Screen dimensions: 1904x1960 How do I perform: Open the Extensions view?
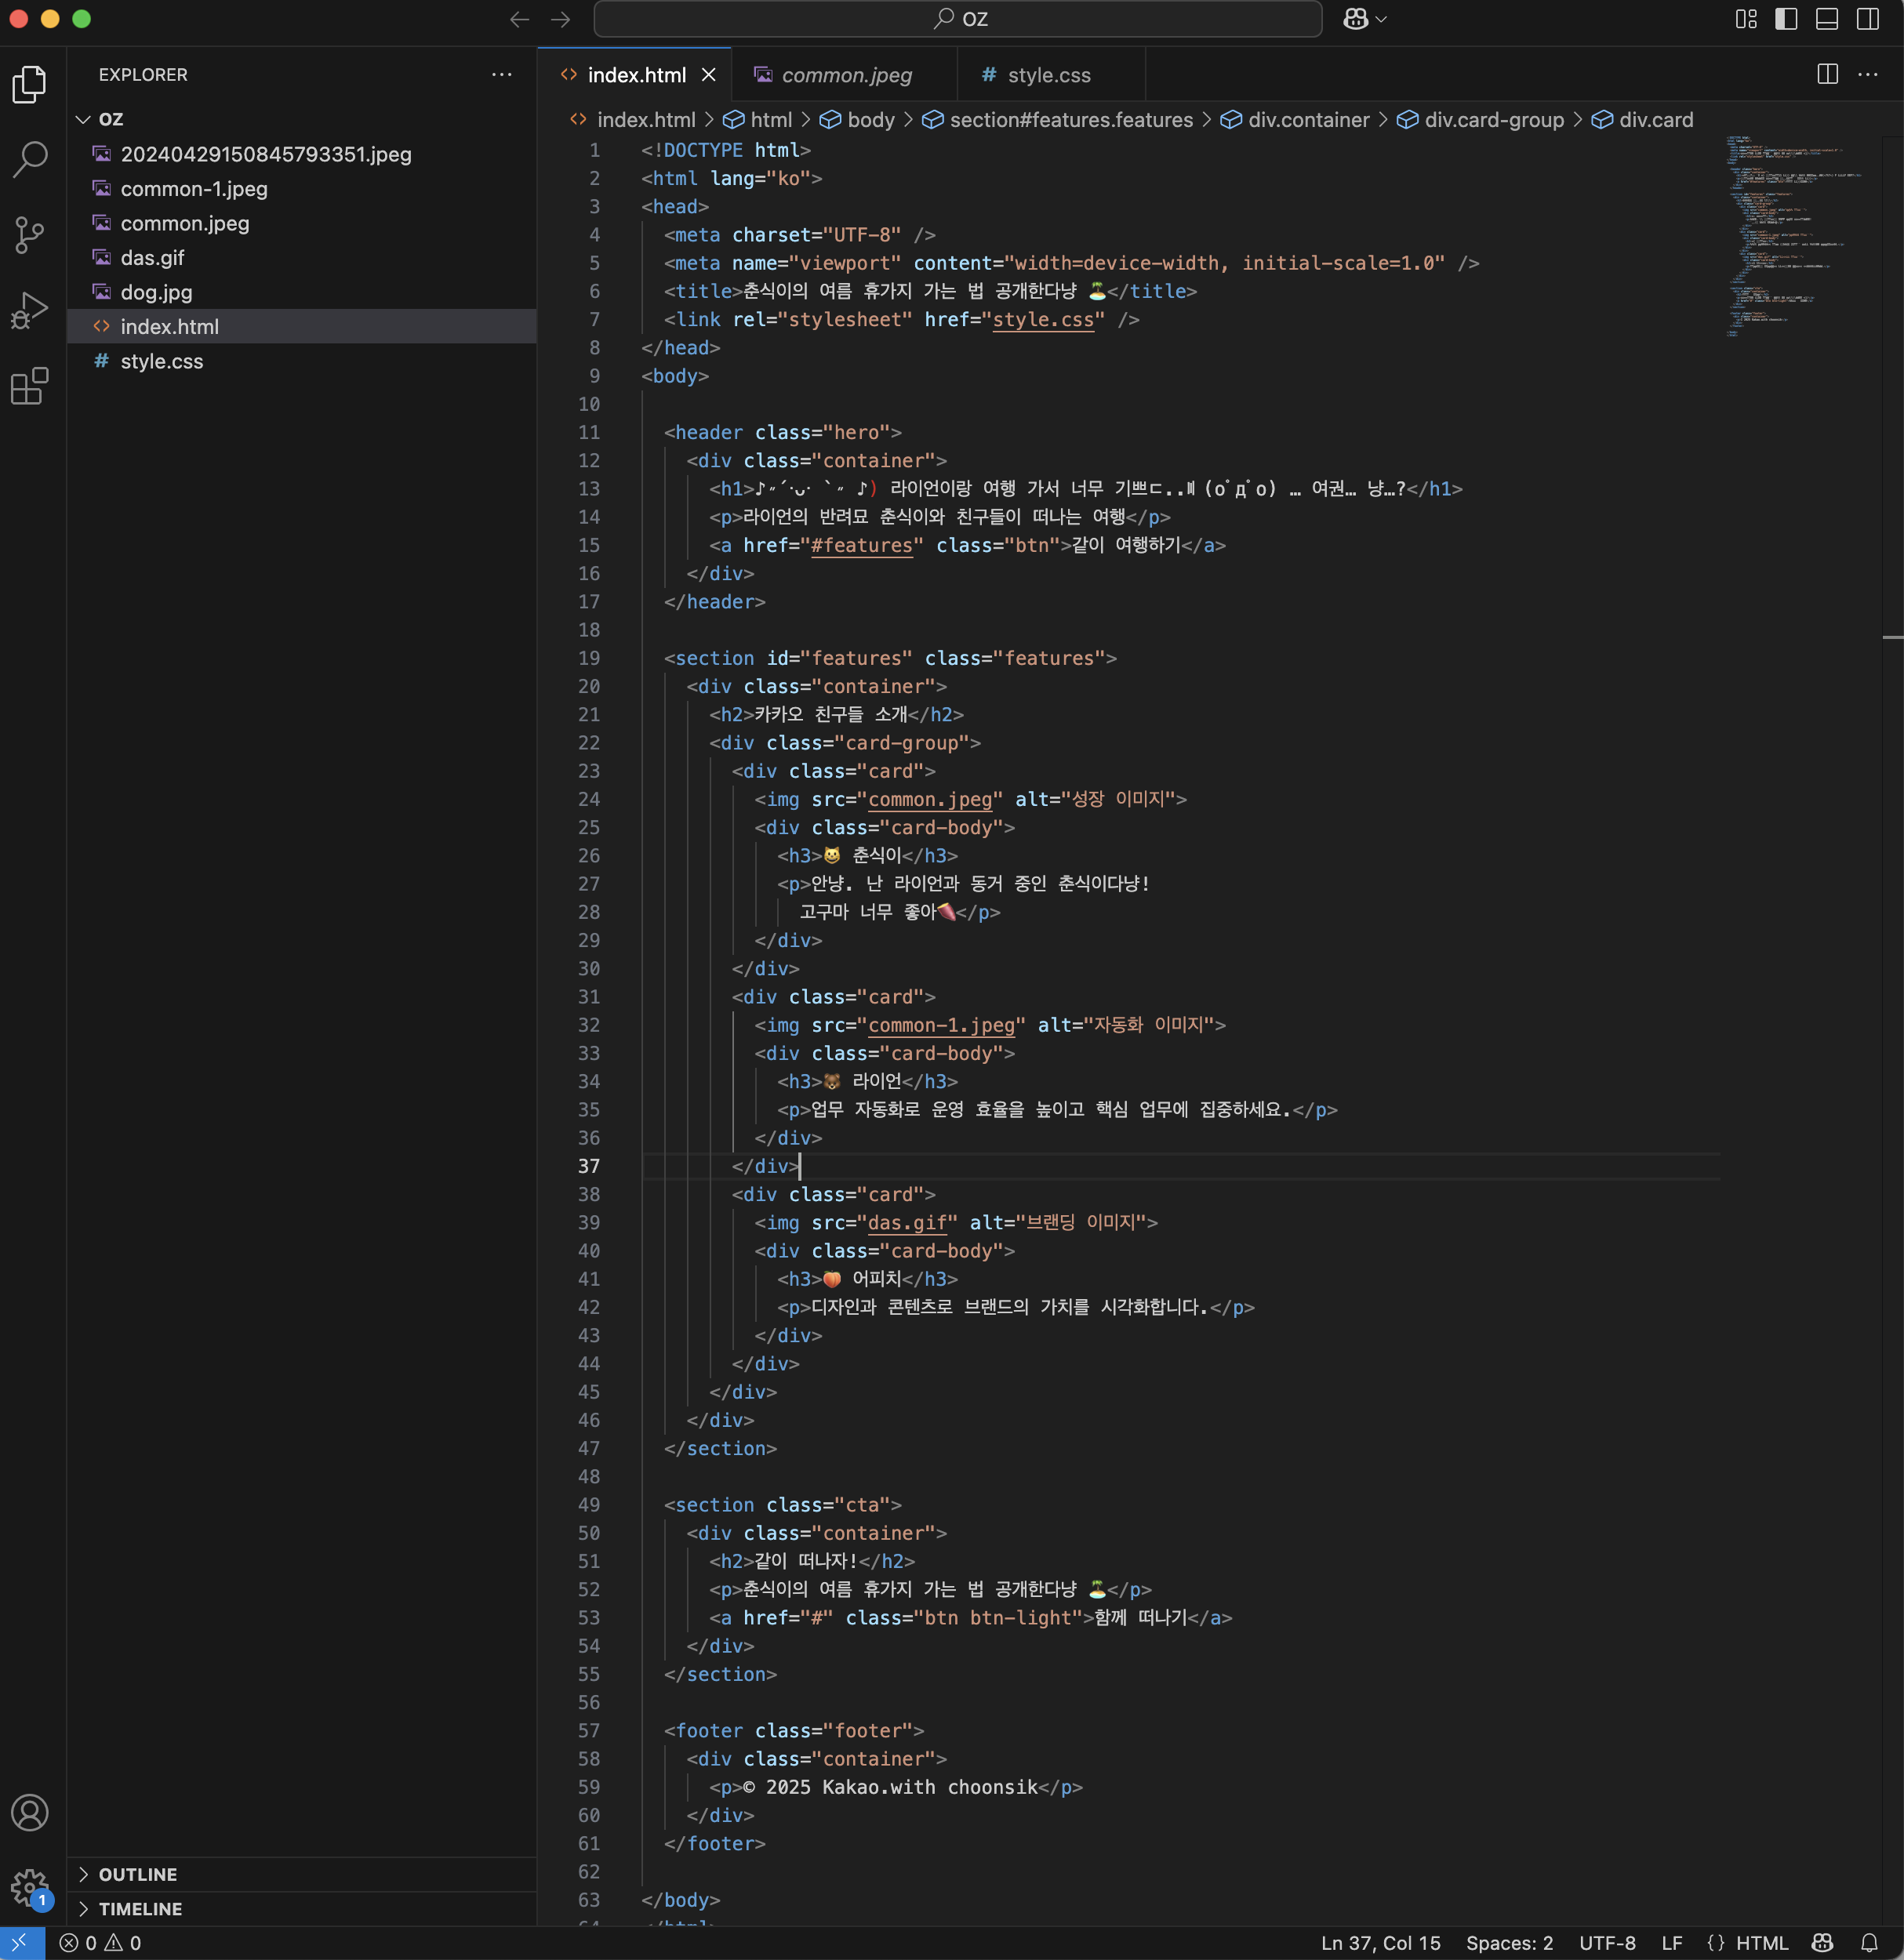pos(30,386)
